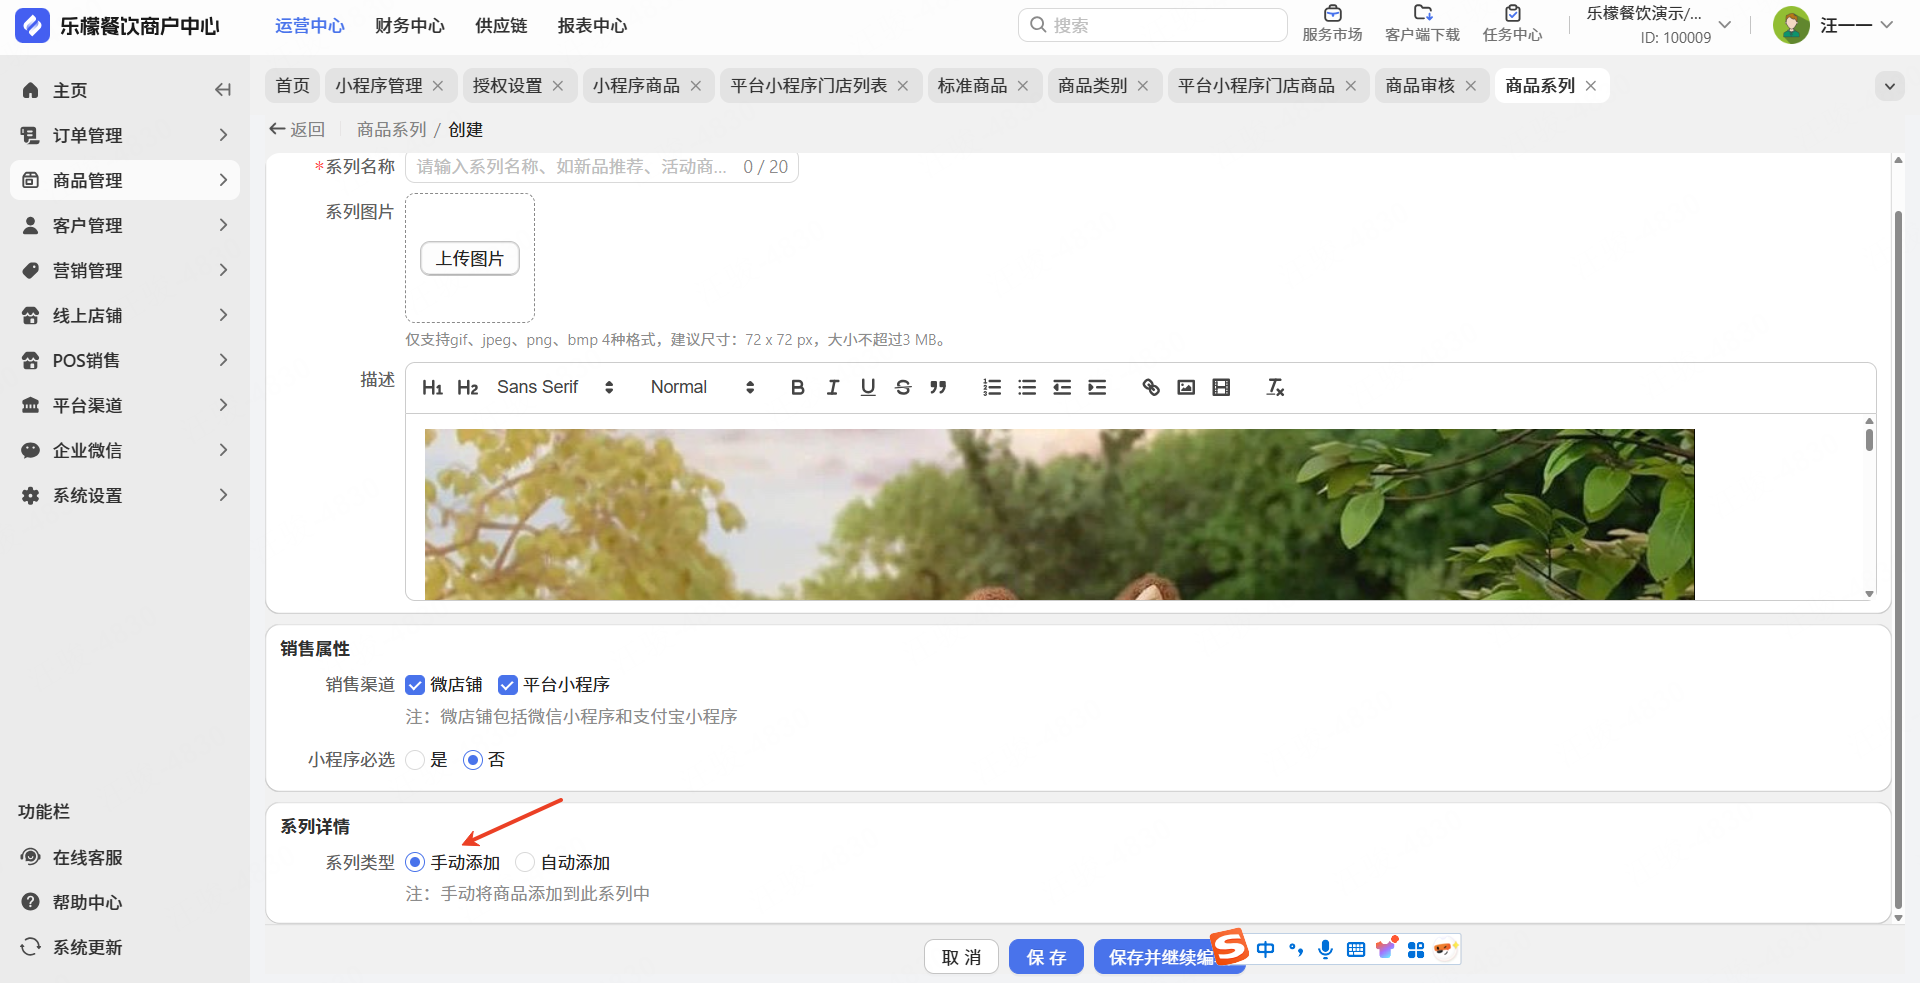Screen dimensions: 1920x983
Task: Select 否 for 小程序必选
Action: pos(473,760)
